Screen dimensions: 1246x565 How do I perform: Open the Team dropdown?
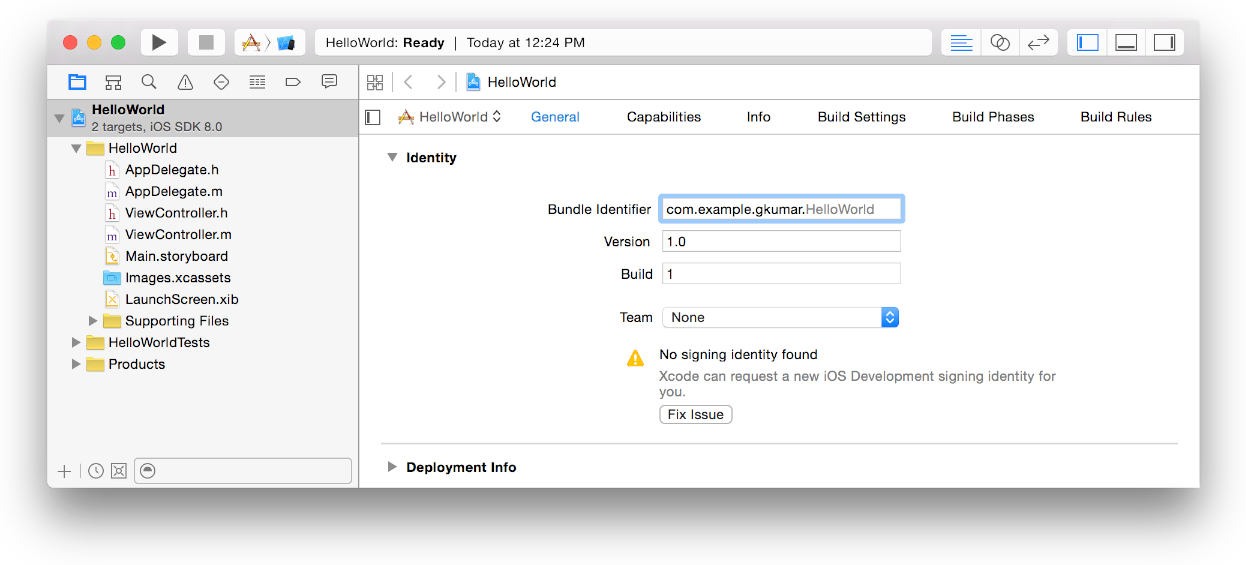pos(780,317)
